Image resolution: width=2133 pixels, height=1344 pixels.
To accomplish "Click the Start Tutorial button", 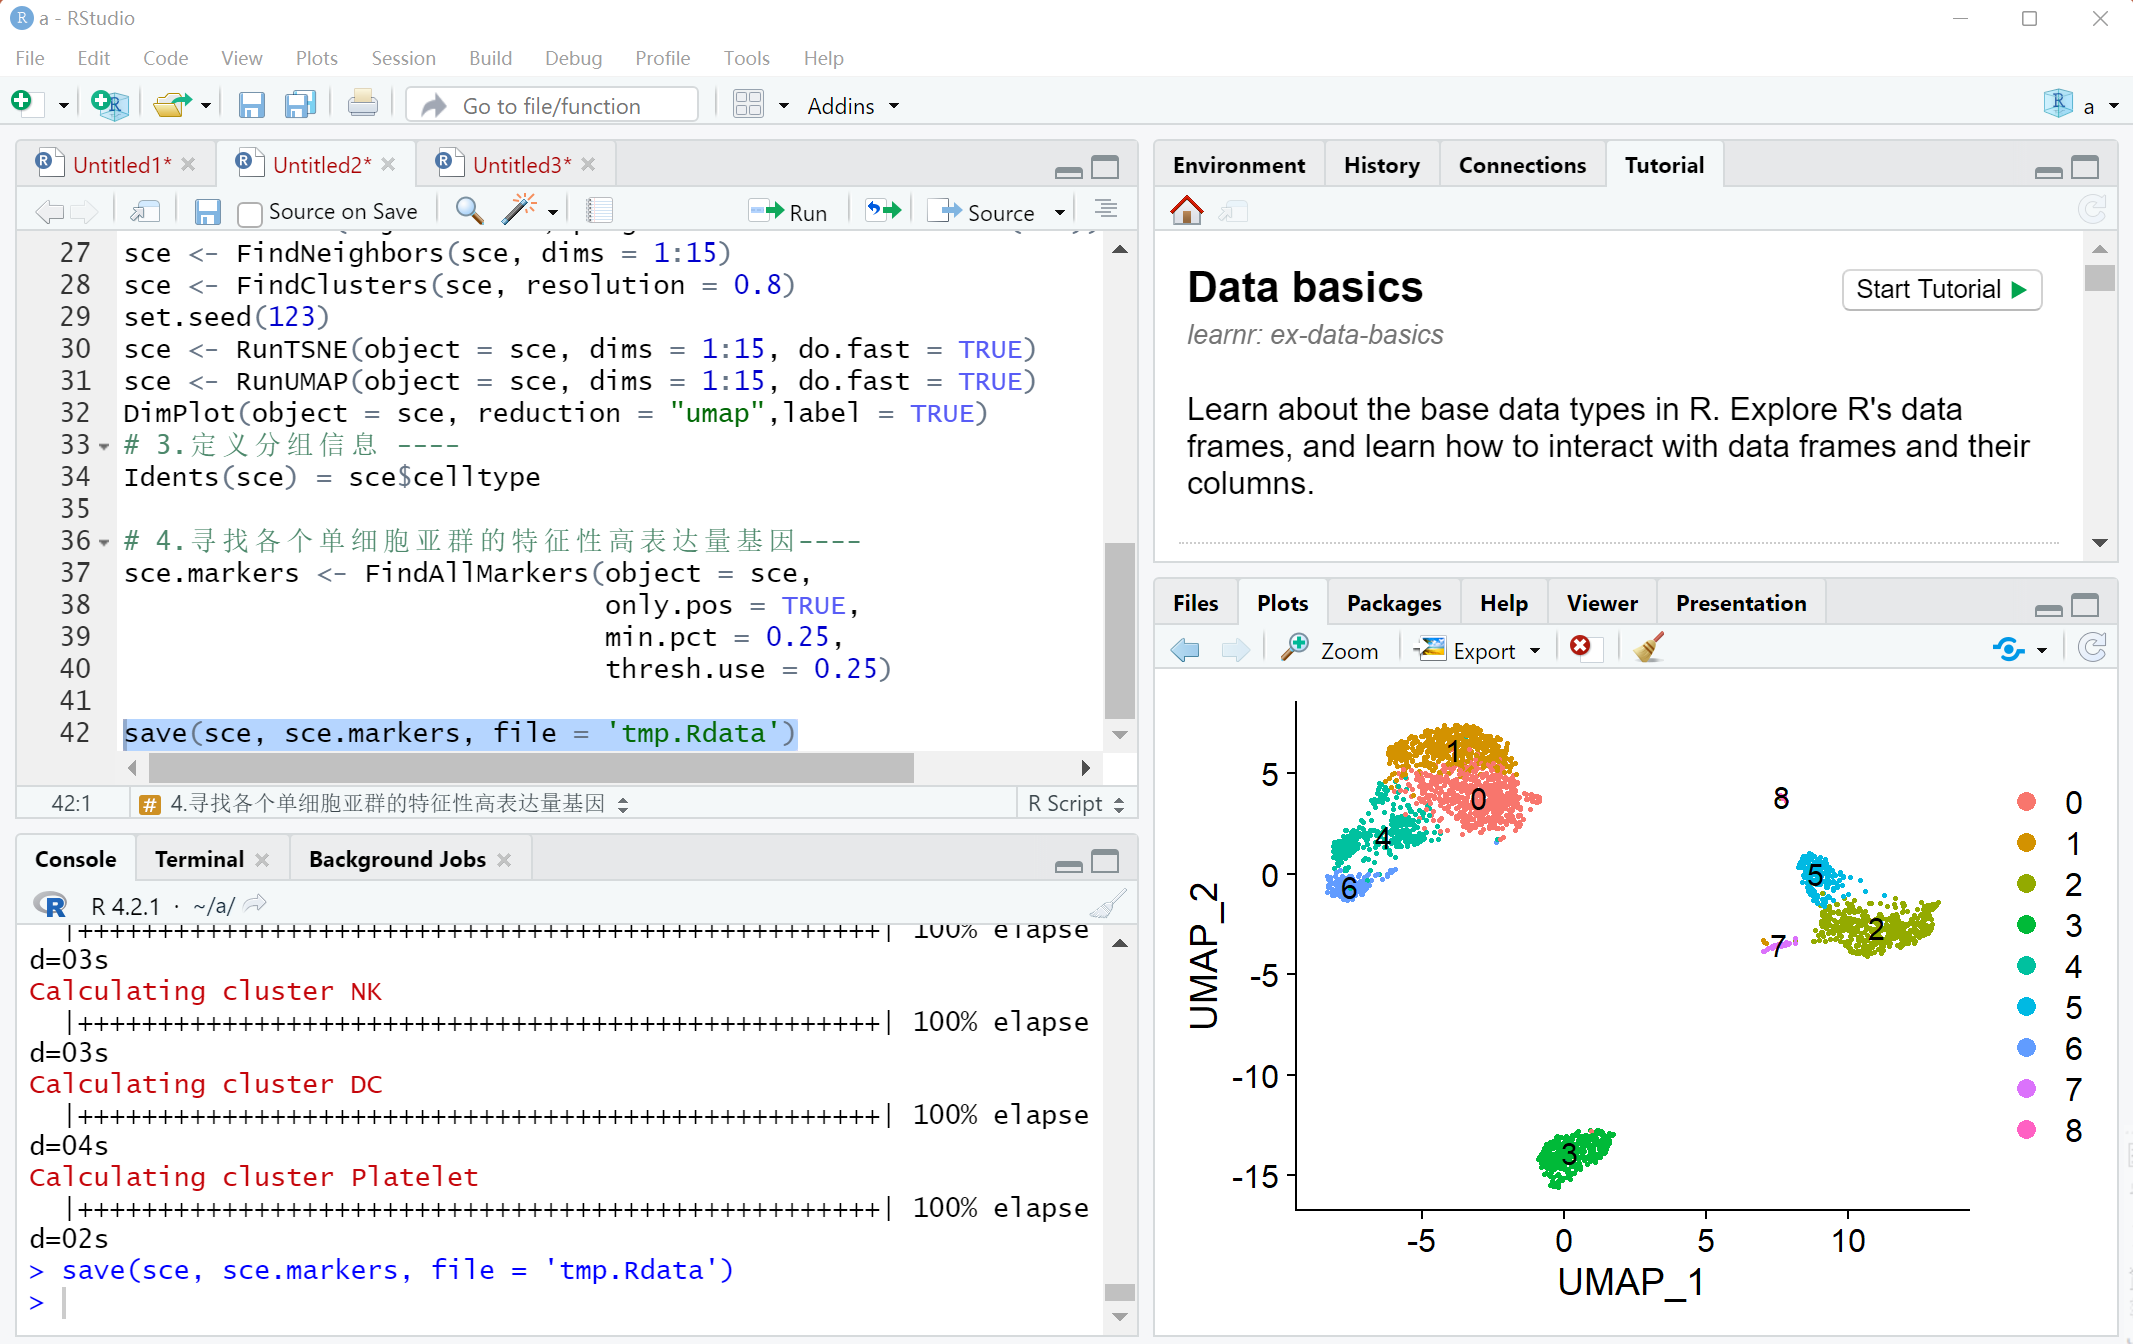I will 1941,289.
